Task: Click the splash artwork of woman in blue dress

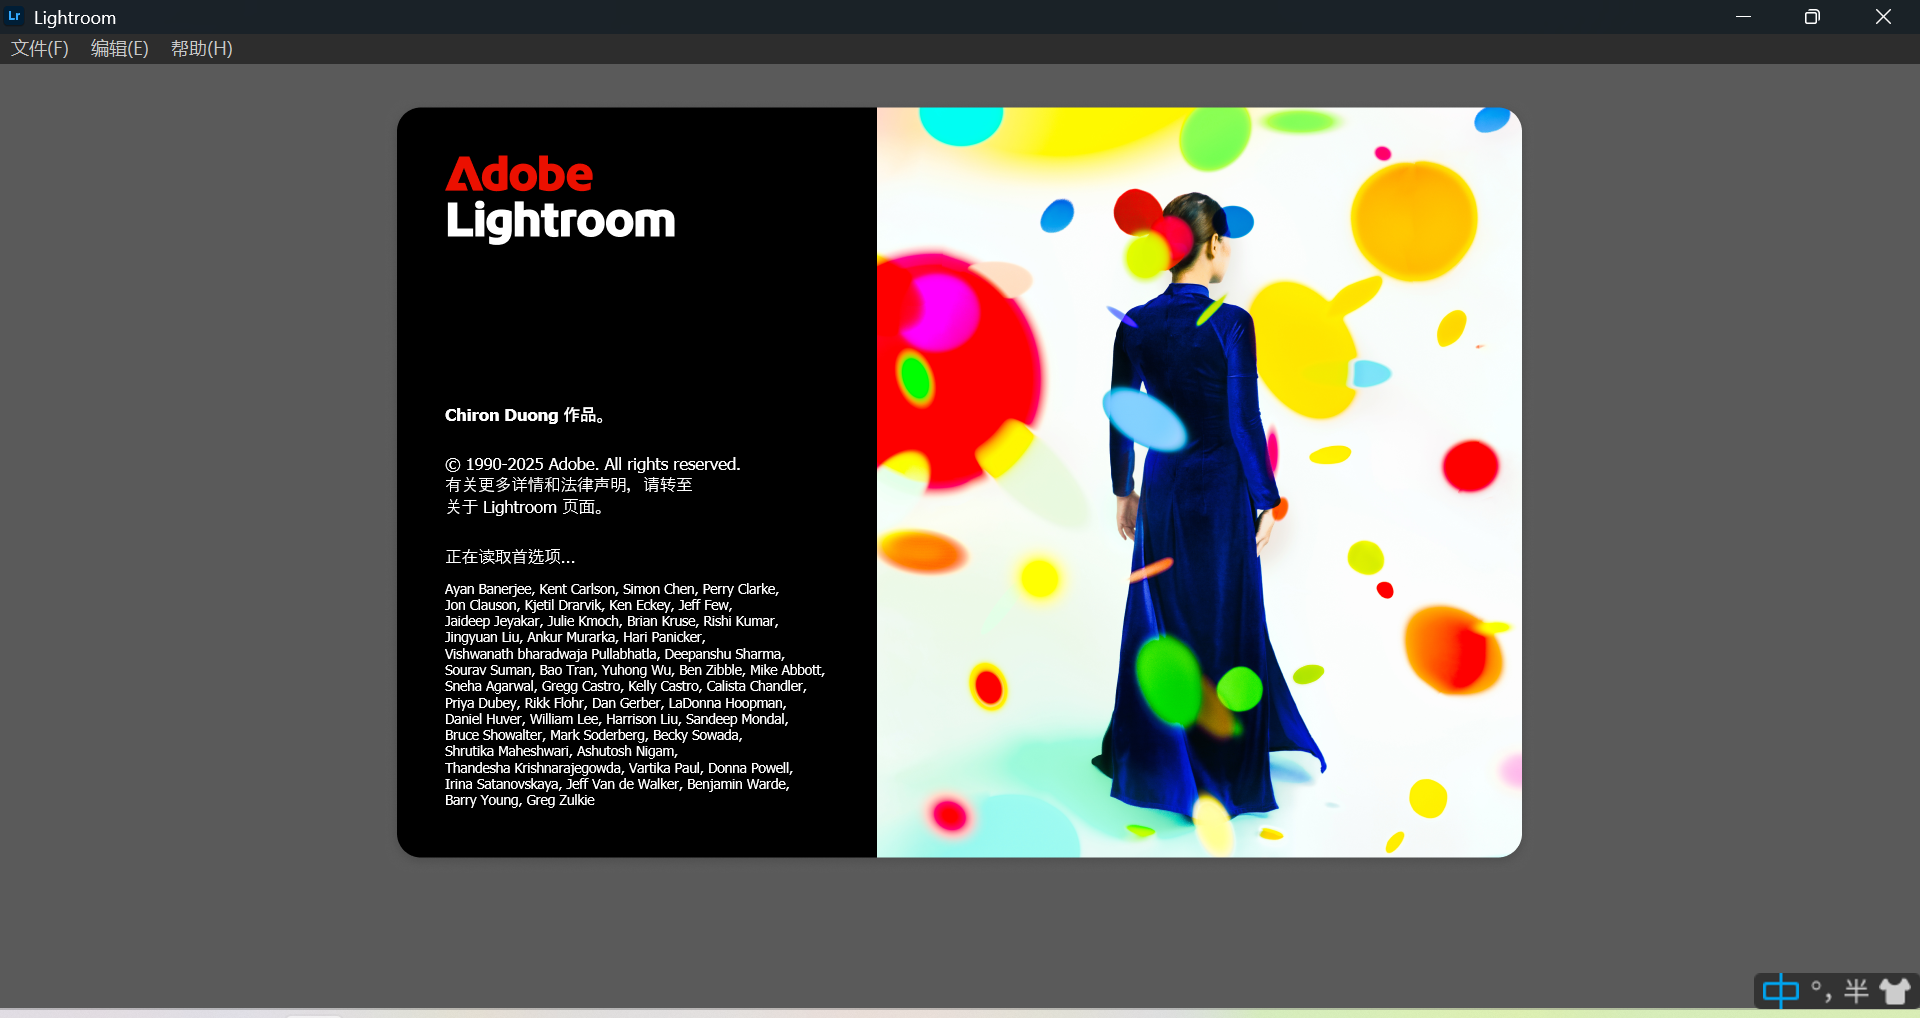Action: pyautogui.click(x=1199, y=482)
